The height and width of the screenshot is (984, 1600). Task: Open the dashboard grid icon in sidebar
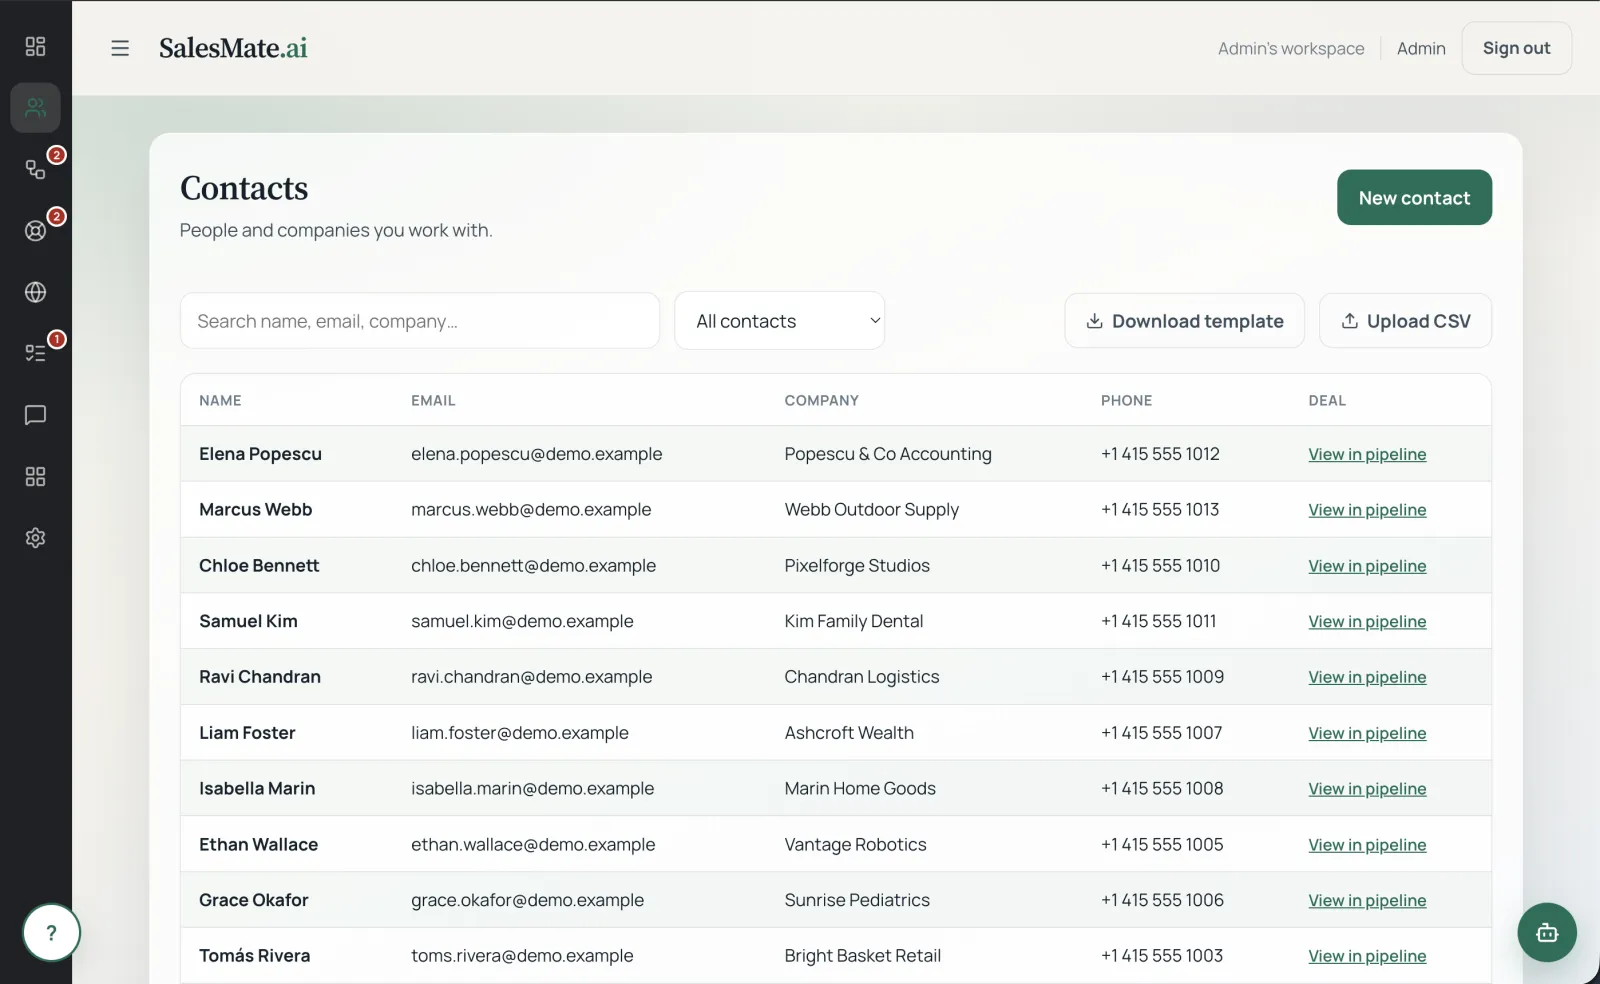[x=35, y=46]
